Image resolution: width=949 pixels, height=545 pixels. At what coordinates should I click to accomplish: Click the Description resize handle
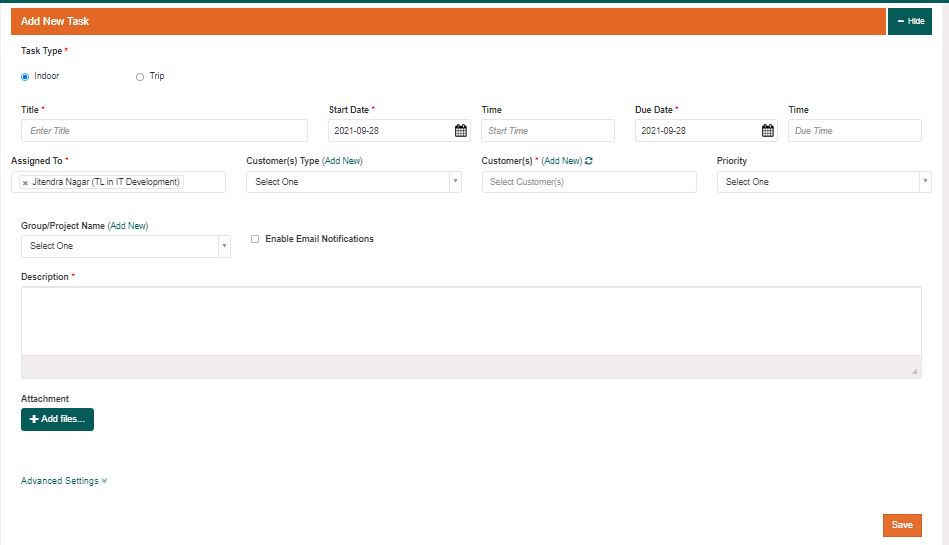point(915,371)
